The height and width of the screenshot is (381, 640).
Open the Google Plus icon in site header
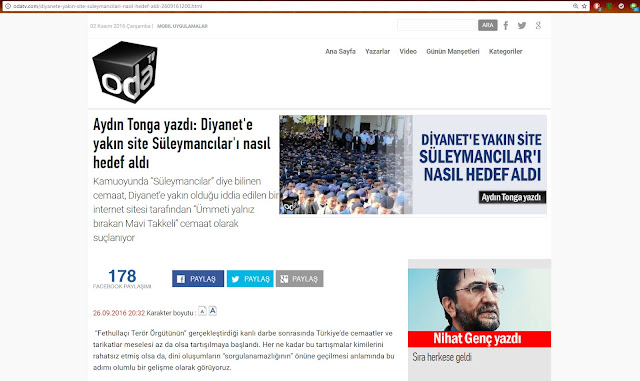click(x=538, y=26)
